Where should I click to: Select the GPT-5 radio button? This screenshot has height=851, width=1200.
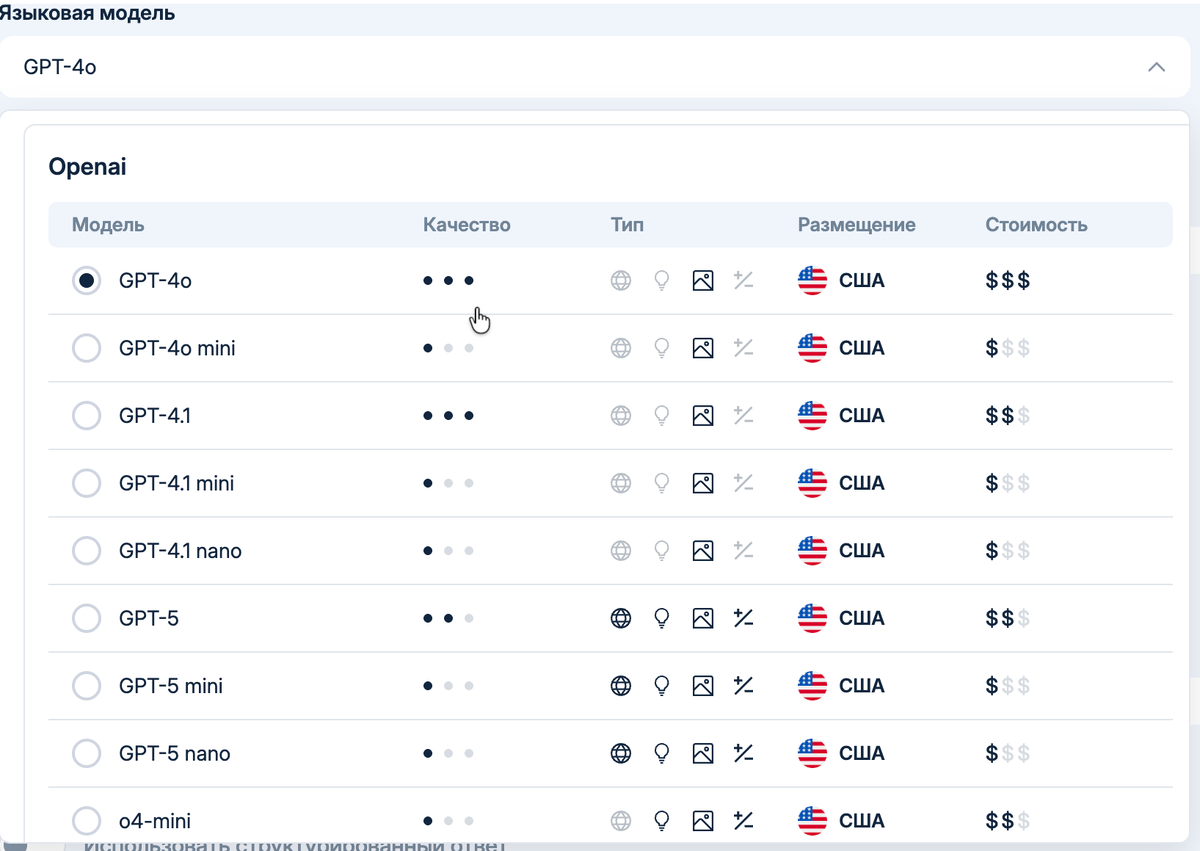click(x=87, y=619)
